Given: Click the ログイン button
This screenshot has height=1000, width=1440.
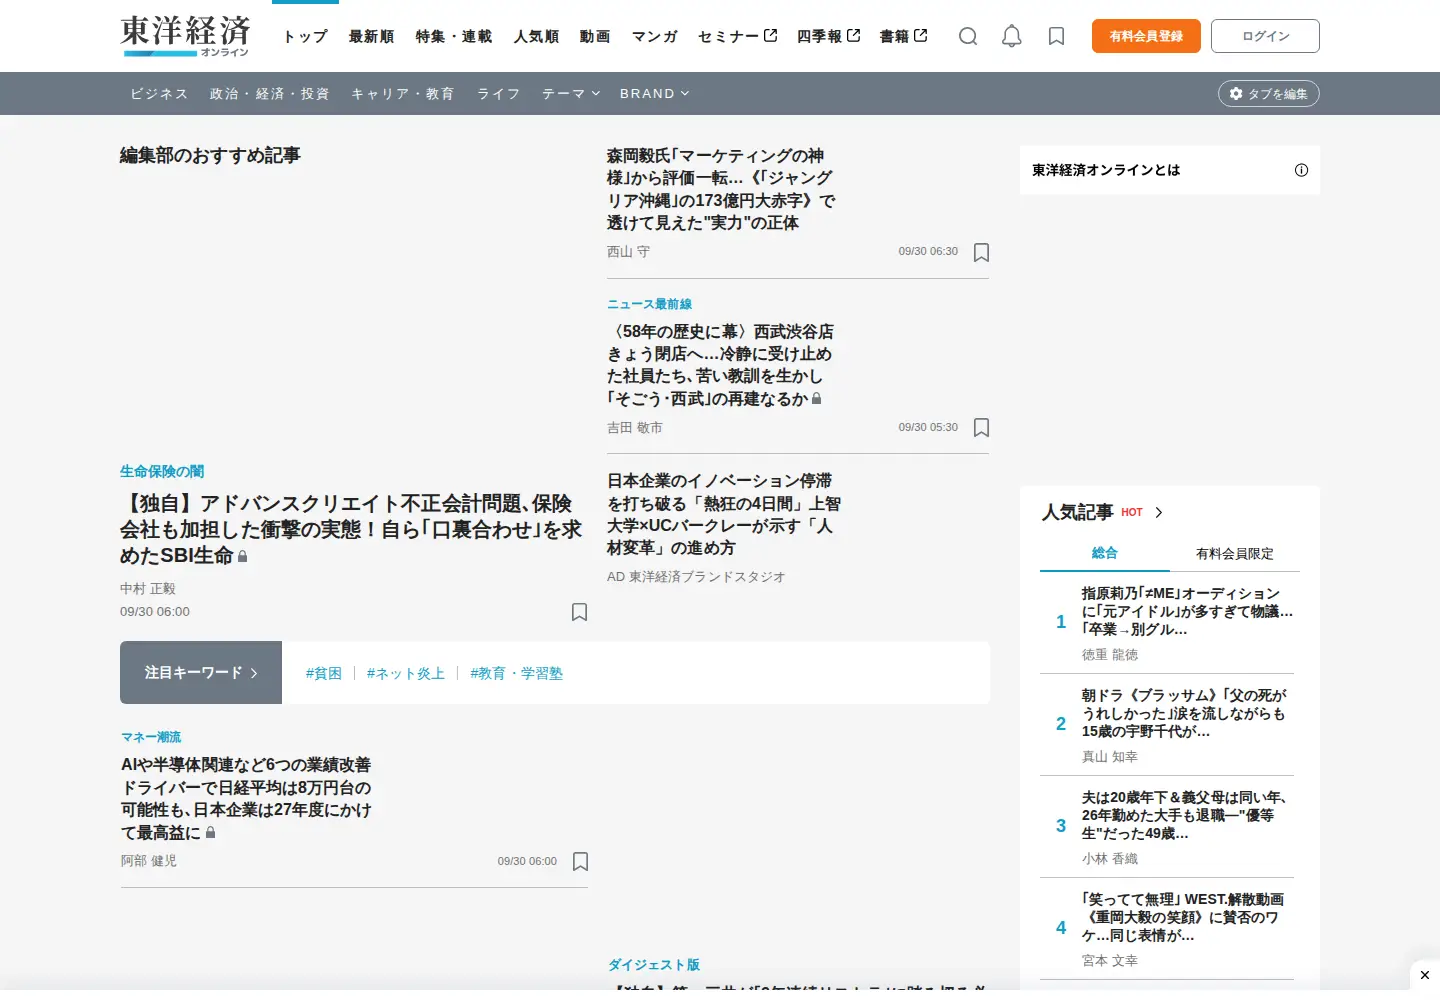Looking at the screenshot, I should 1265,36.
